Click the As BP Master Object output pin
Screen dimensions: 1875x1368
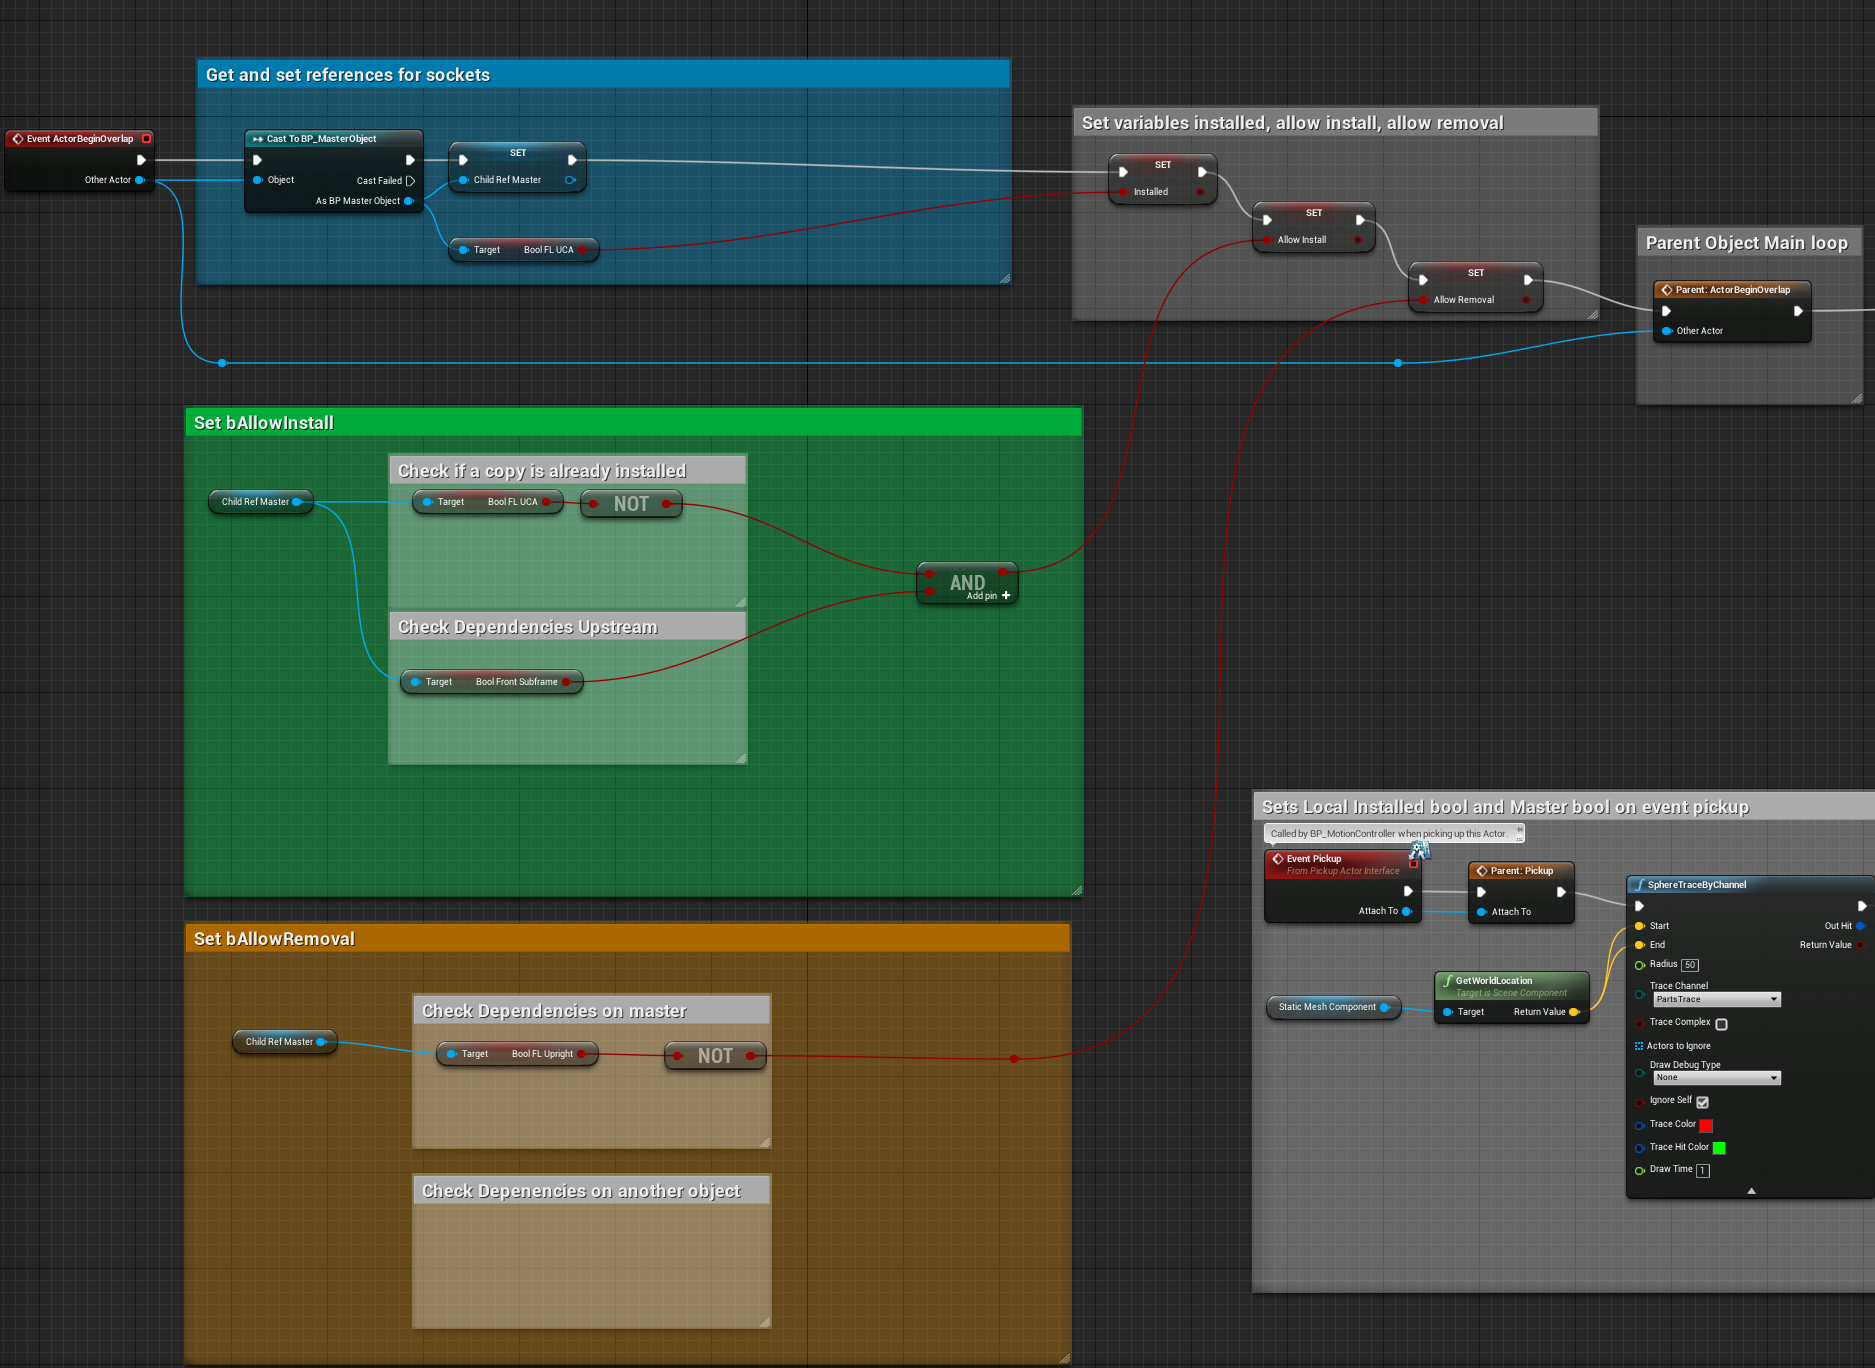click(x=409, y=201)
